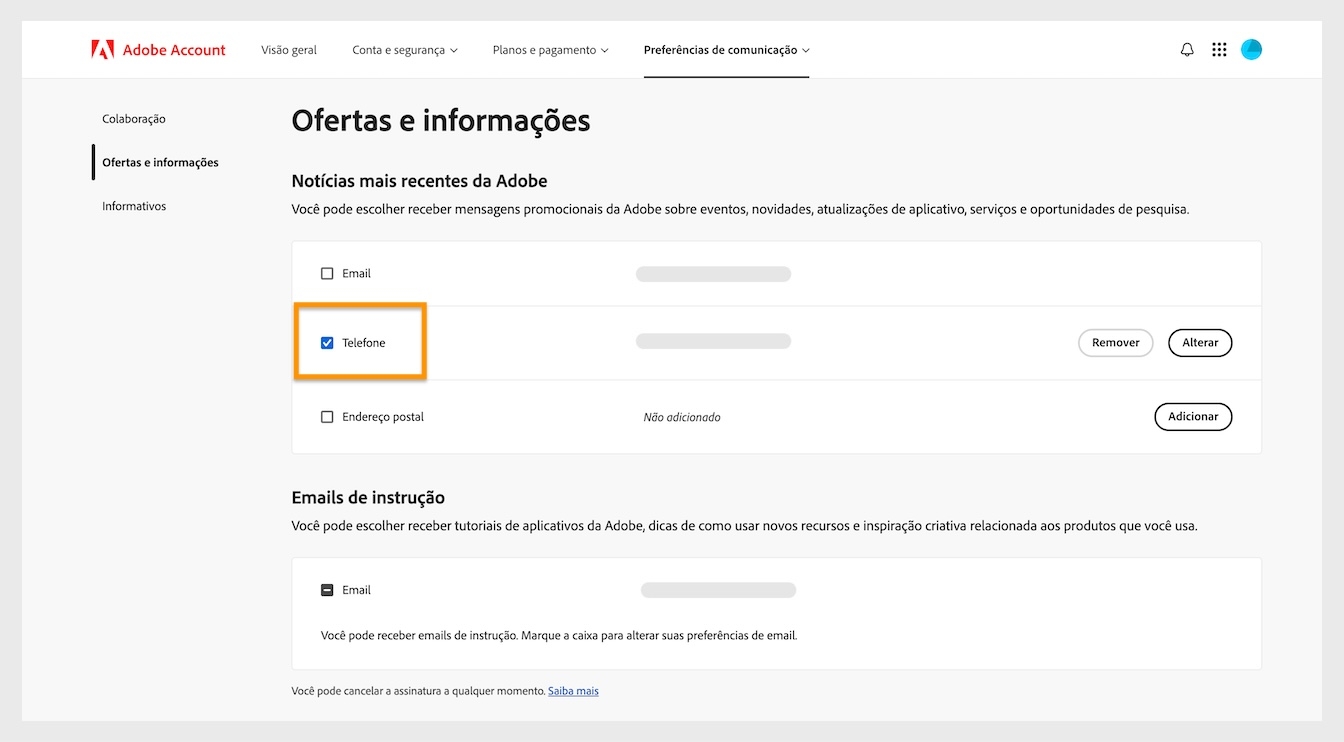Switch to the Visão geral tab

tap(288, 48)
